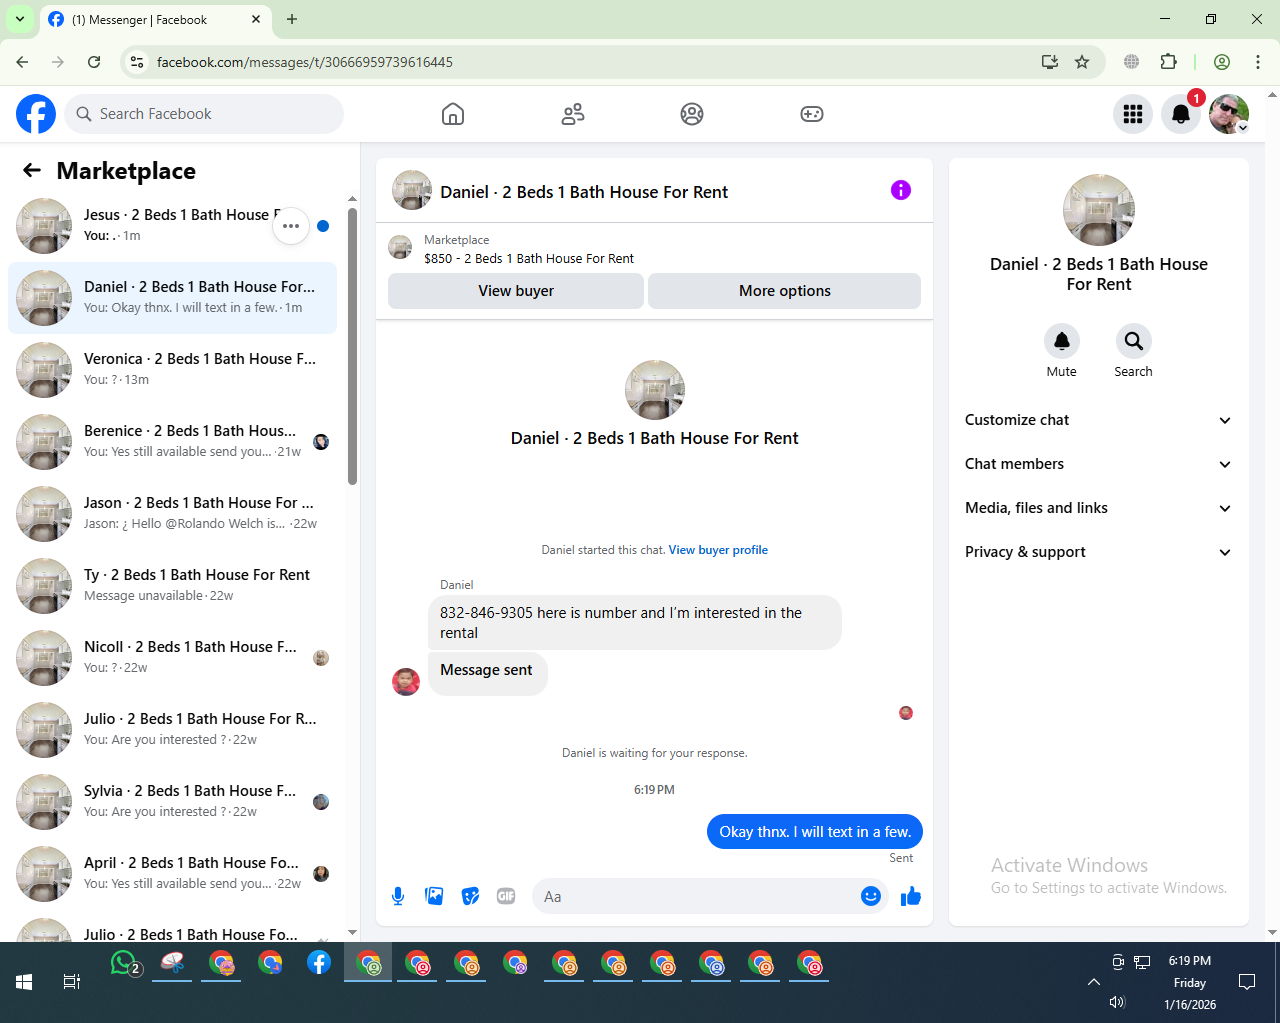Click the voice clip microphone icon
The width and height of the screenshot is (1280, 1023).
(398, 896)
